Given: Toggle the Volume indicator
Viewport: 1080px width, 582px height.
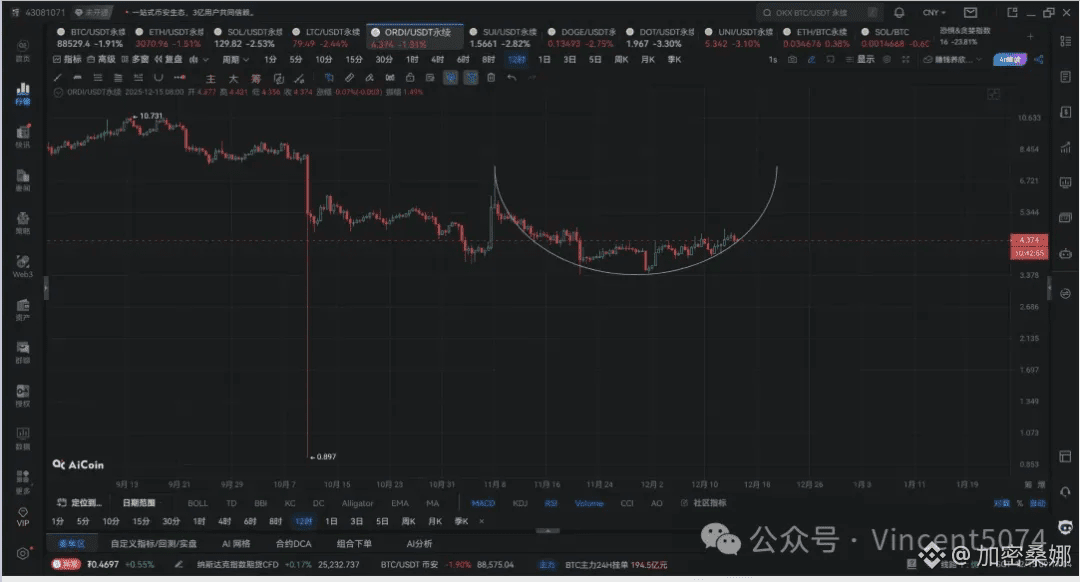Looking at the screenshot, I should 589,503.
